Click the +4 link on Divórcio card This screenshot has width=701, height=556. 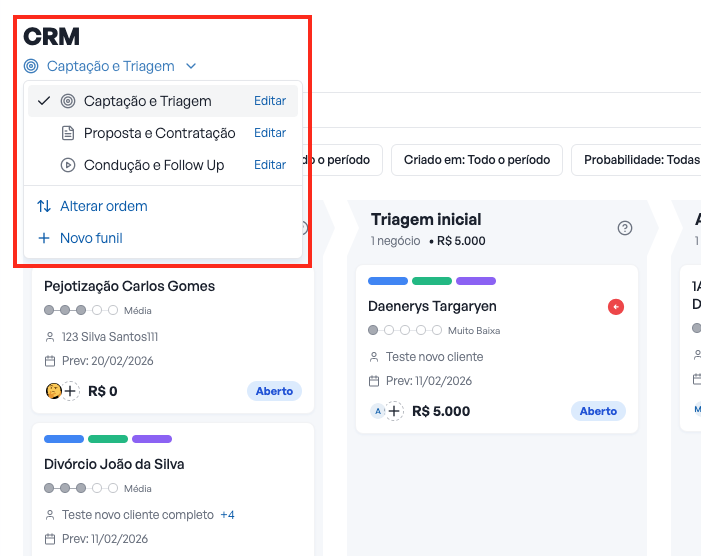(x=227, y=515)
